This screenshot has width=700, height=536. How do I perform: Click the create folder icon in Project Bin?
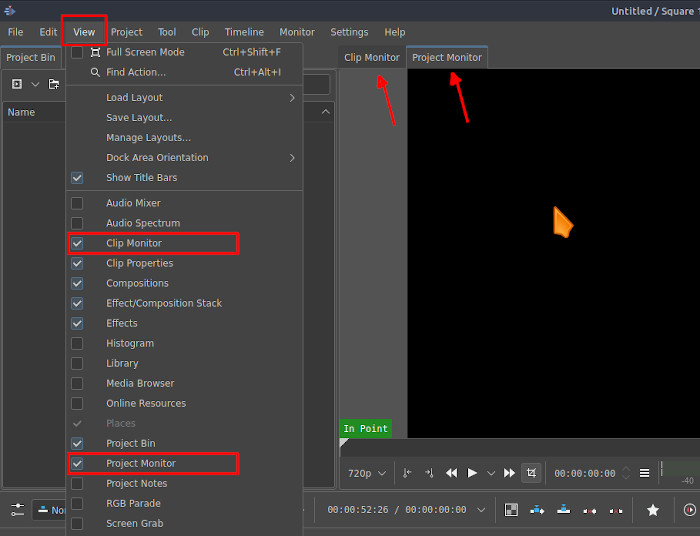(x=54, y=84)
